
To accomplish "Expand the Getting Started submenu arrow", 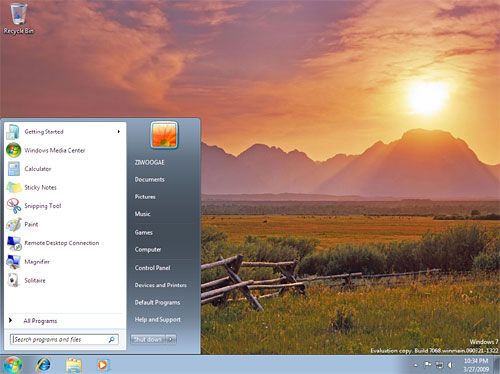I will 118,132.
